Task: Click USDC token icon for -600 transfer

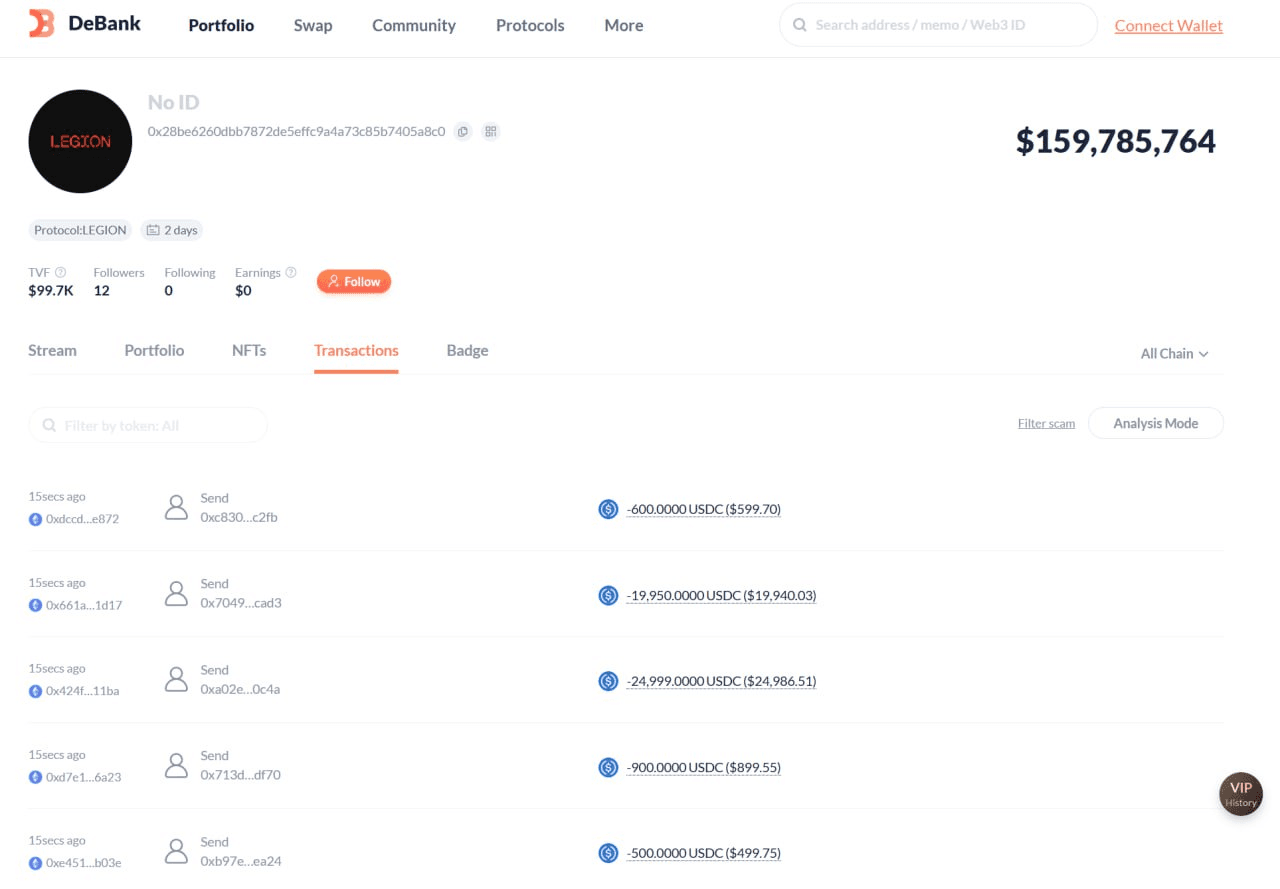Action: coord(608,509)
